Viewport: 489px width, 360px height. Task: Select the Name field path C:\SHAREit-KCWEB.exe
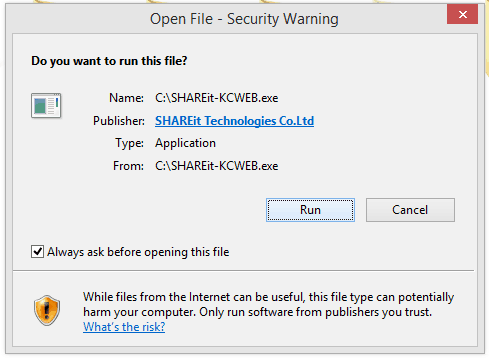217,98
